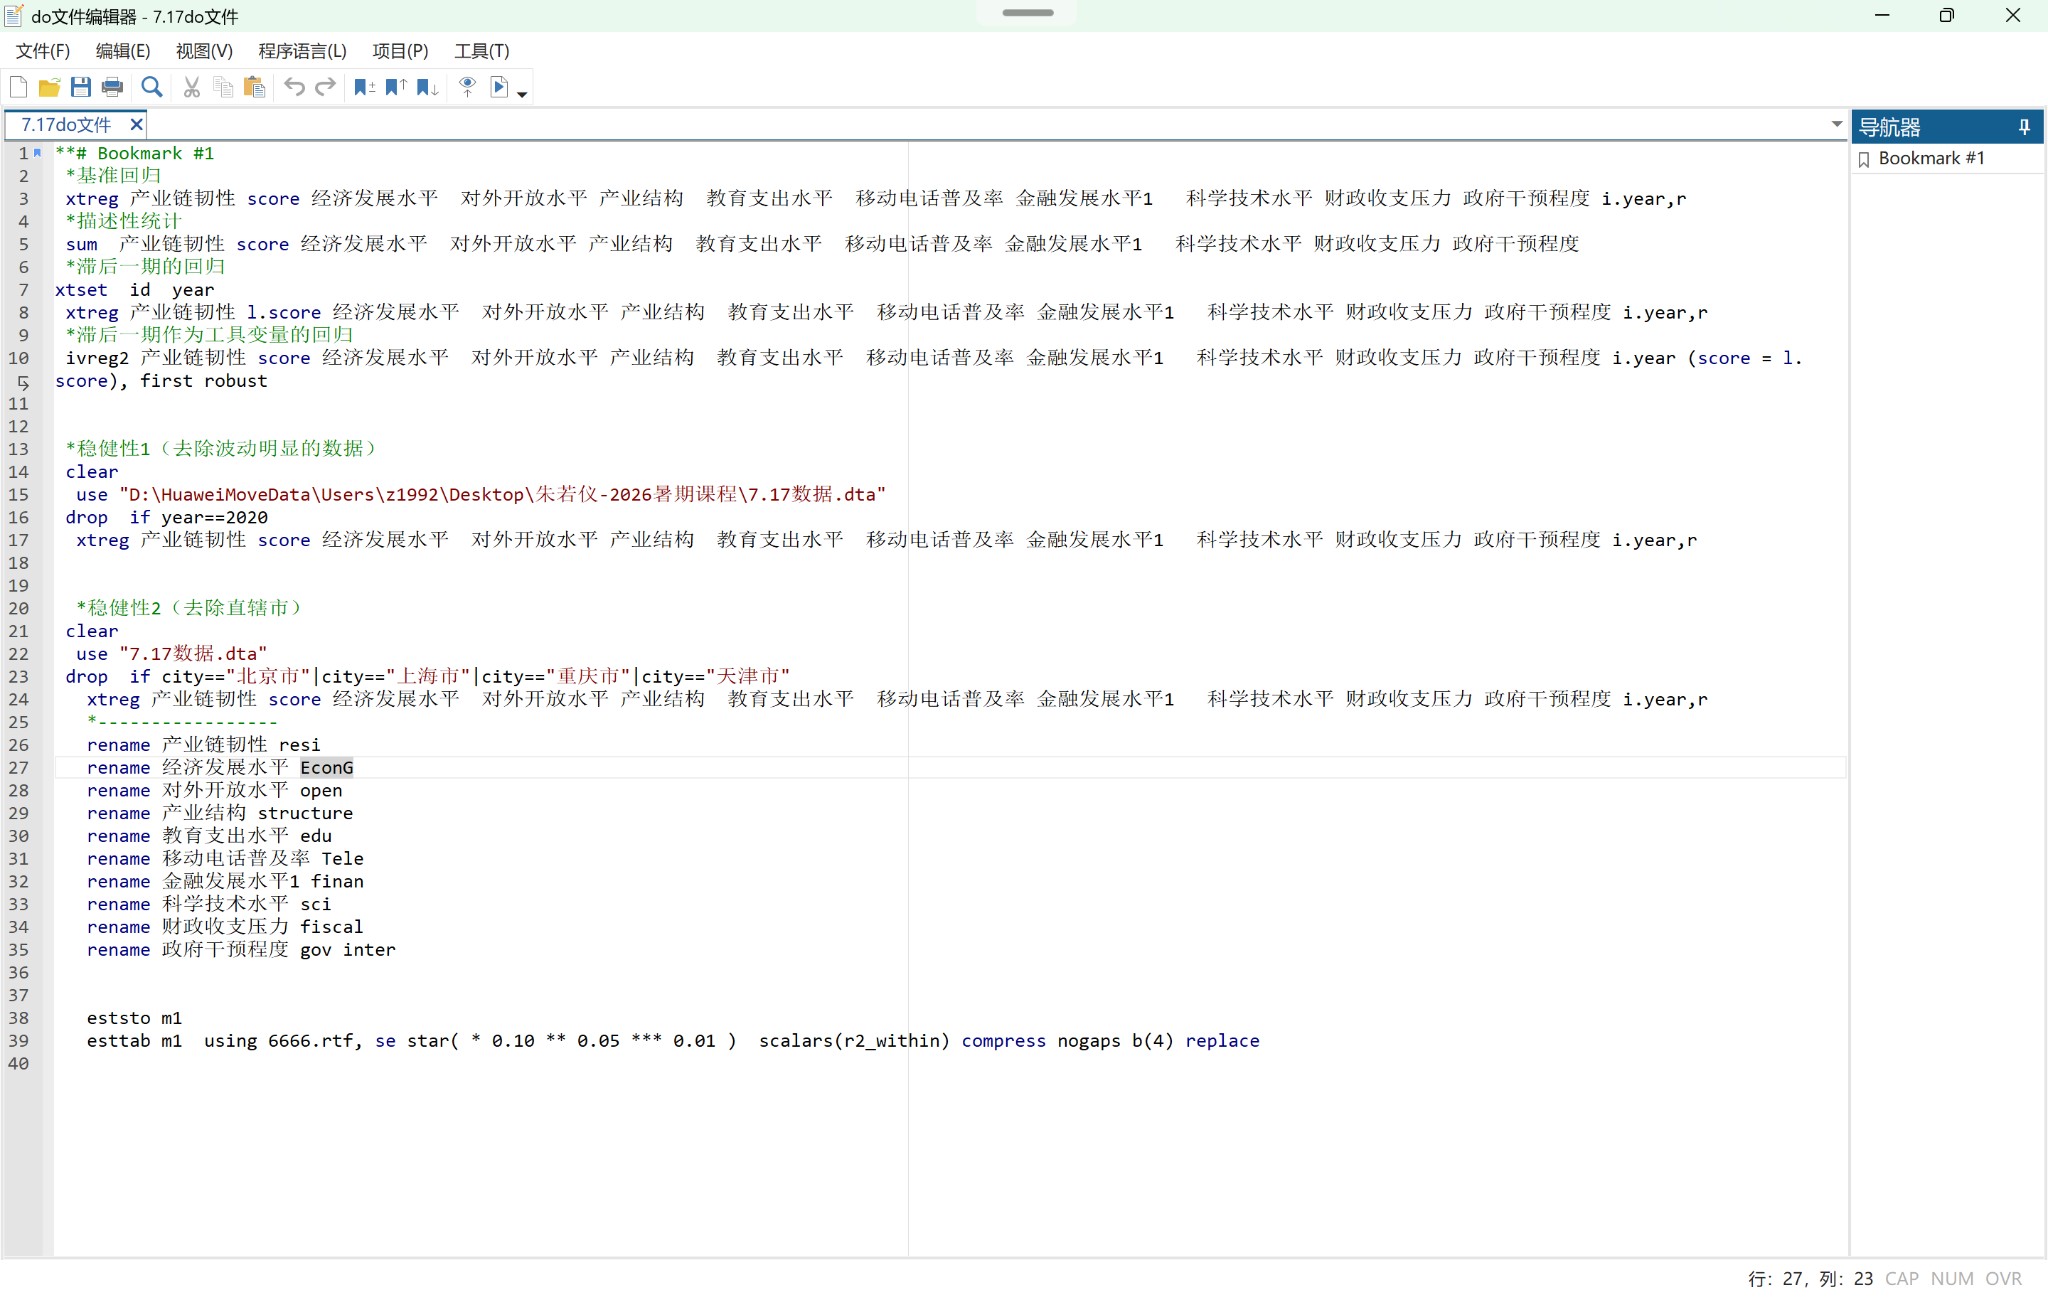Viewport: 2048px width, 1297px height.
Task: Jump to the next bookmark
Action: (x=428, y=87)
